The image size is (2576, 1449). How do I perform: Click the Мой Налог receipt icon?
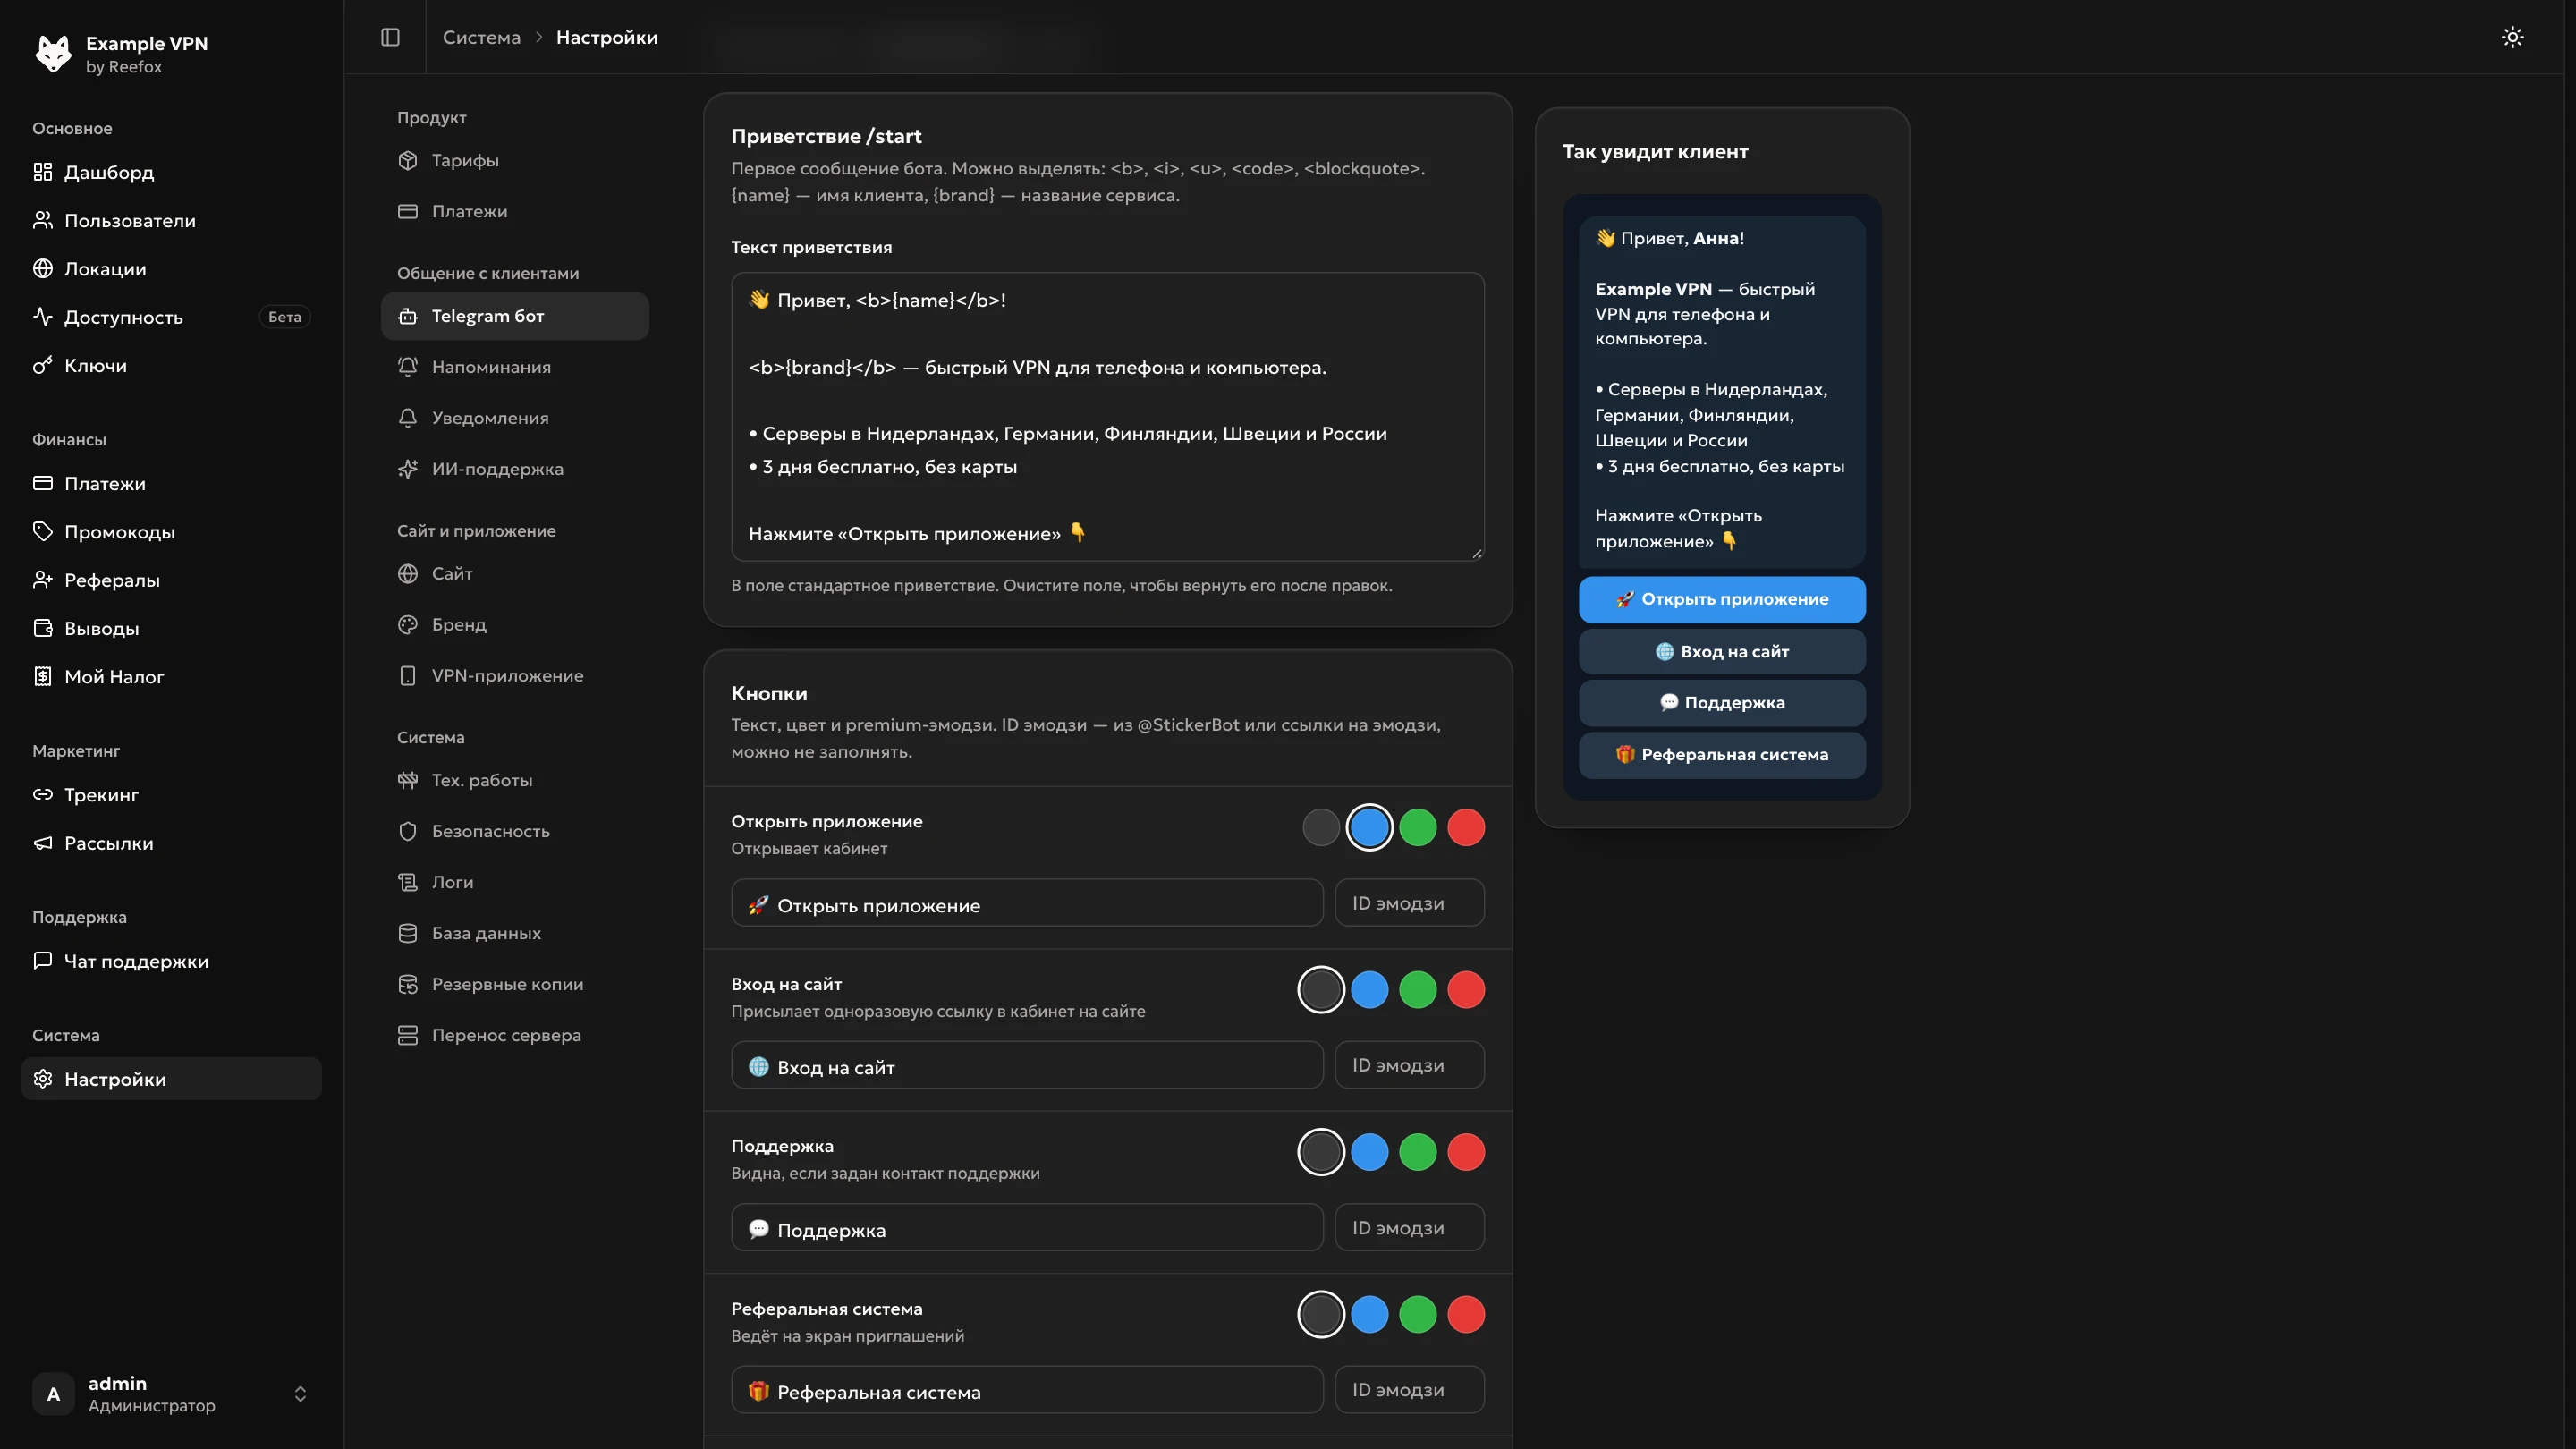[x=42, y=676]
